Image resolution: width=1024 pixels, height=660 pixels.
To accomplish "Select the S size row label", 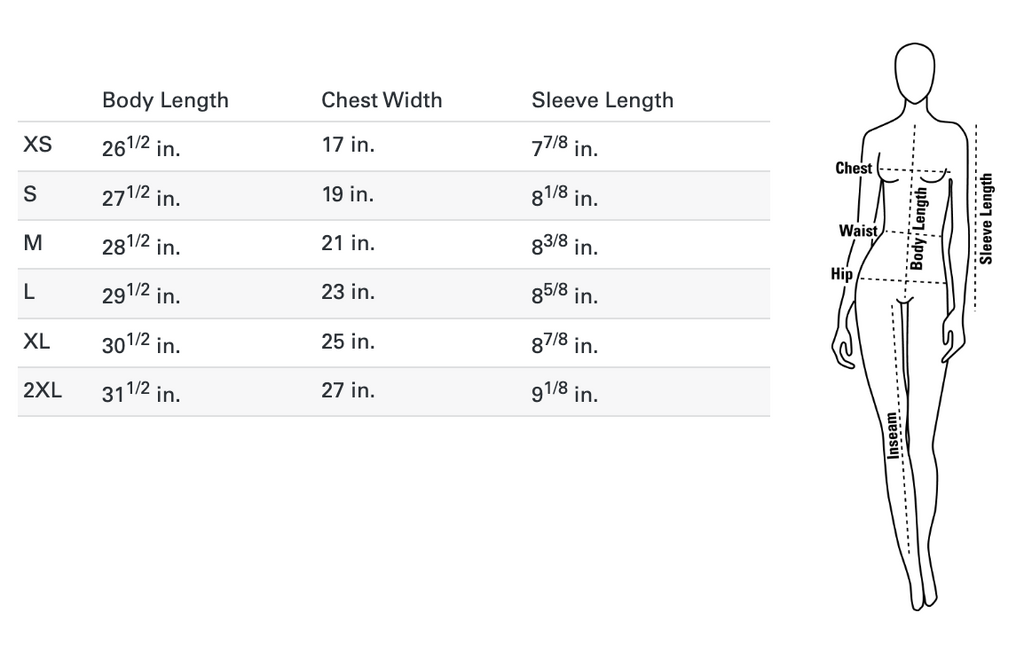I will pyautogui.click(x=30, y=194).
